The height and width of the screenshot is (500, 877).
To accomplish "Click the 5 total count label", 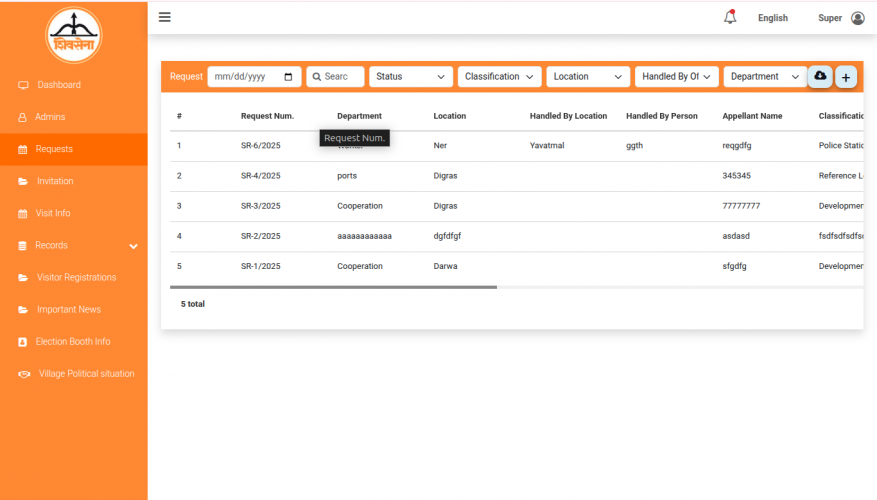I will pyautogui.click(x=192, y=304).
